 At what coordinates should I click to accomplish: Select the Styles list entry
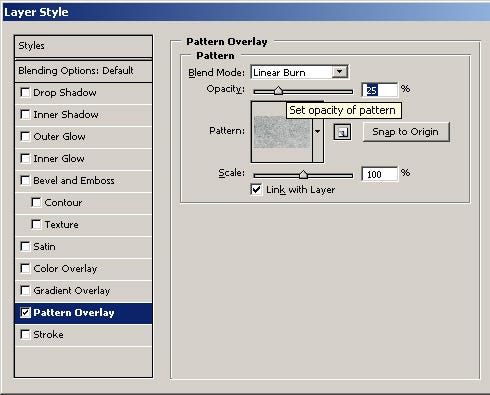click(83, 46)
